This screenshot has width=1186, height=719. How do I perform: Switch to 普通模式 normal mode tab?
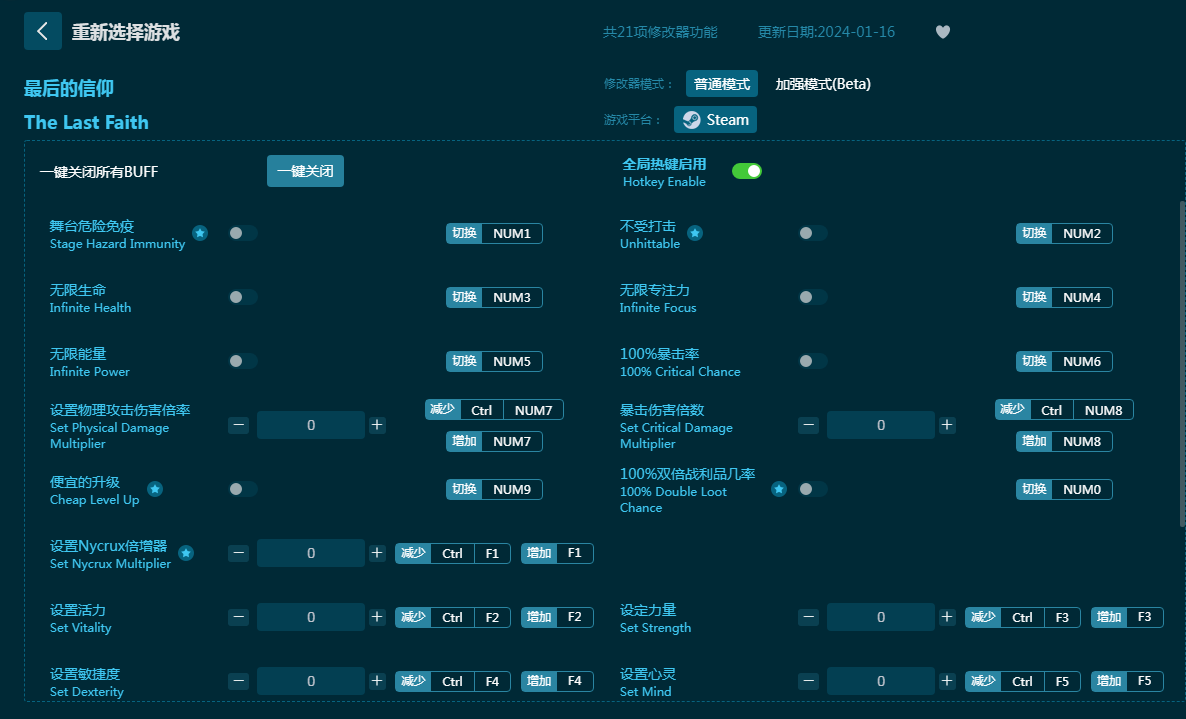(722, 84)
